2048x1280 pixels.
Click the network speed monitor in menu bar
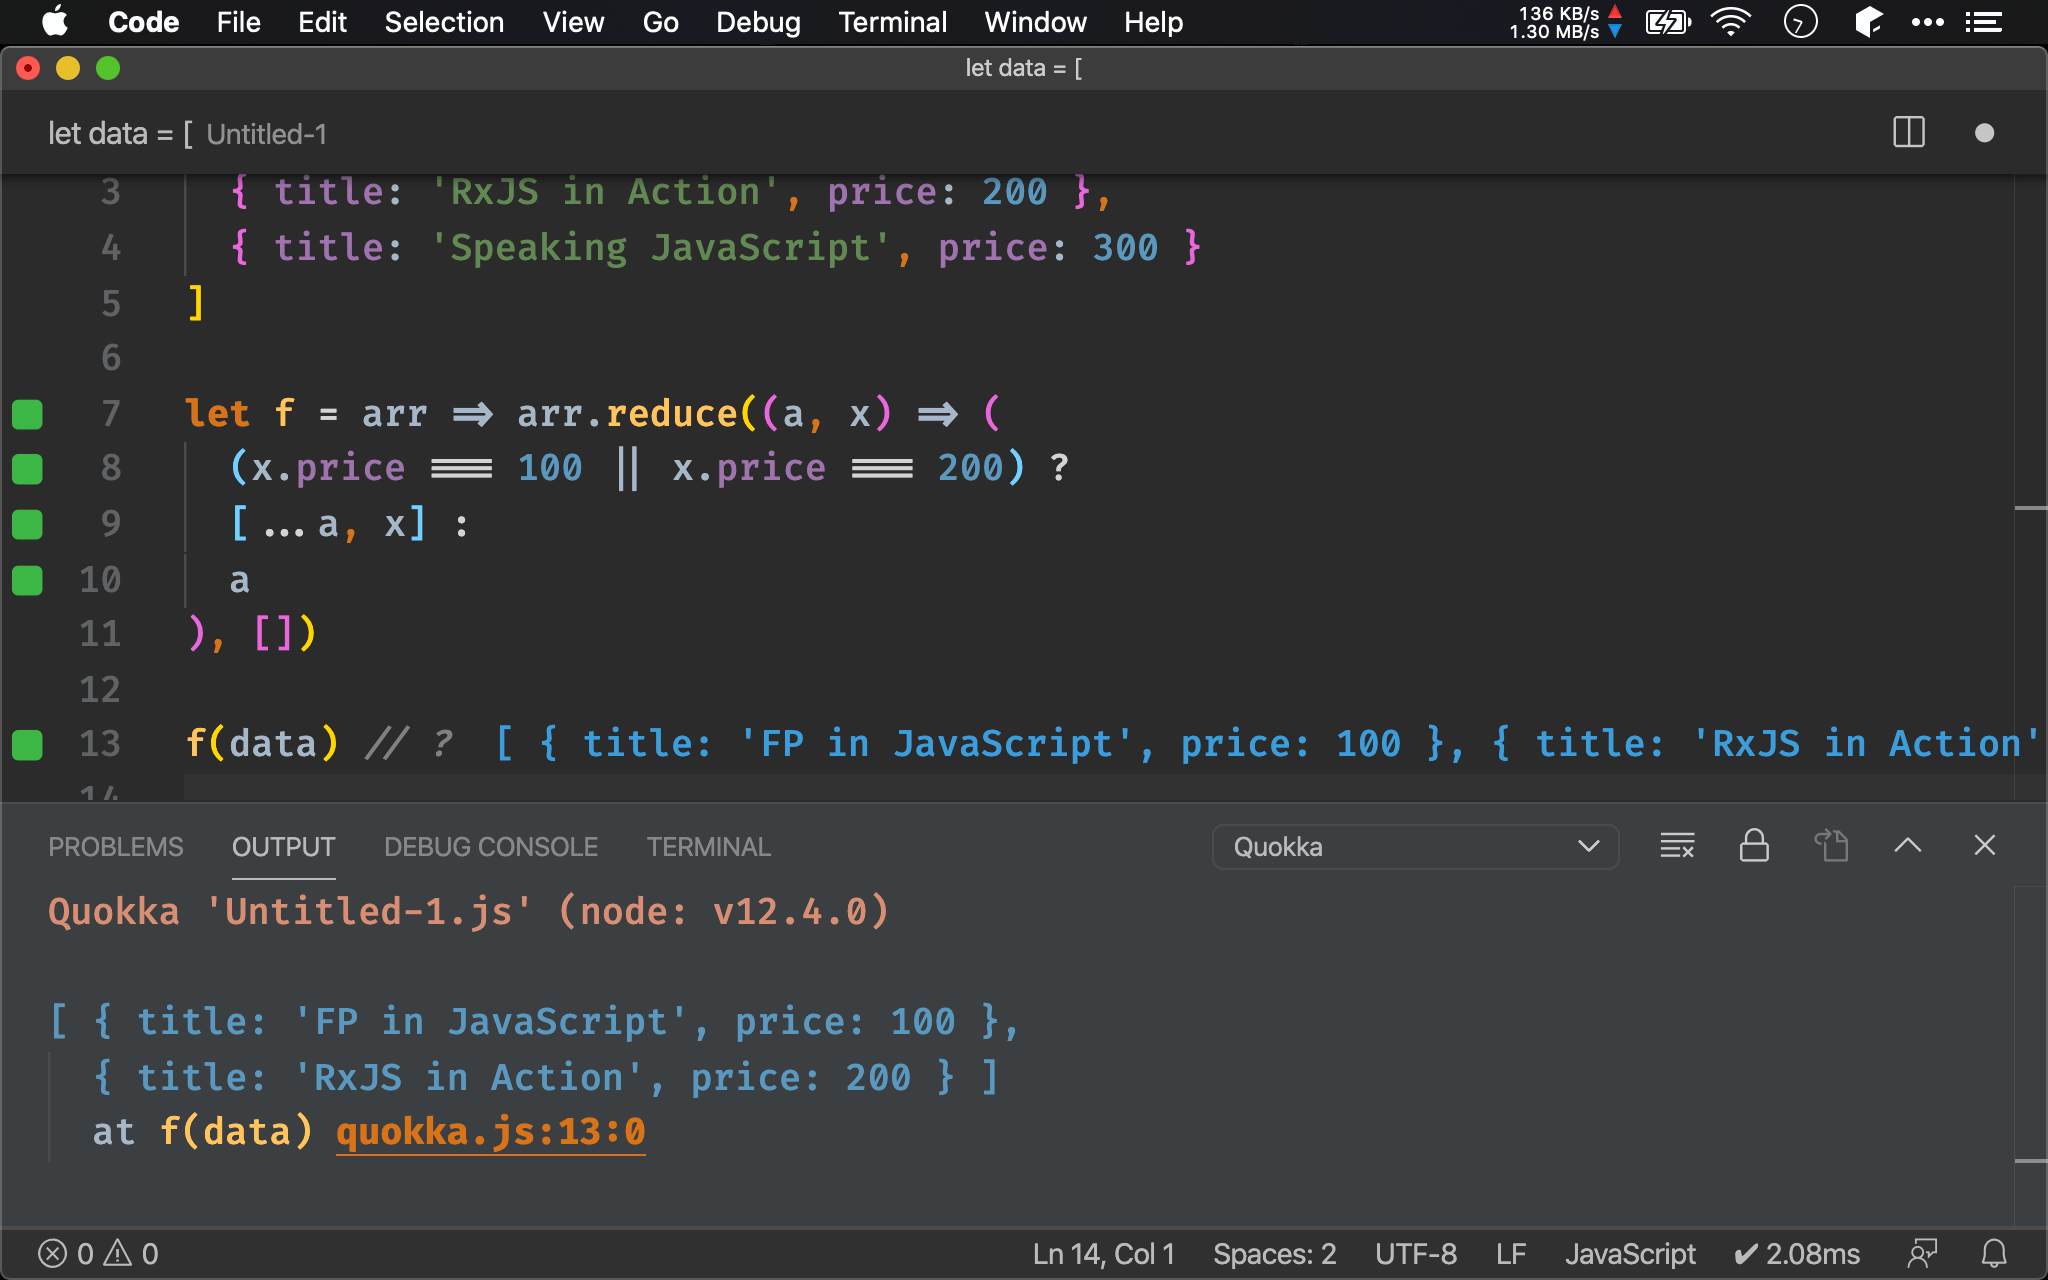click(x=1565, y=22)
